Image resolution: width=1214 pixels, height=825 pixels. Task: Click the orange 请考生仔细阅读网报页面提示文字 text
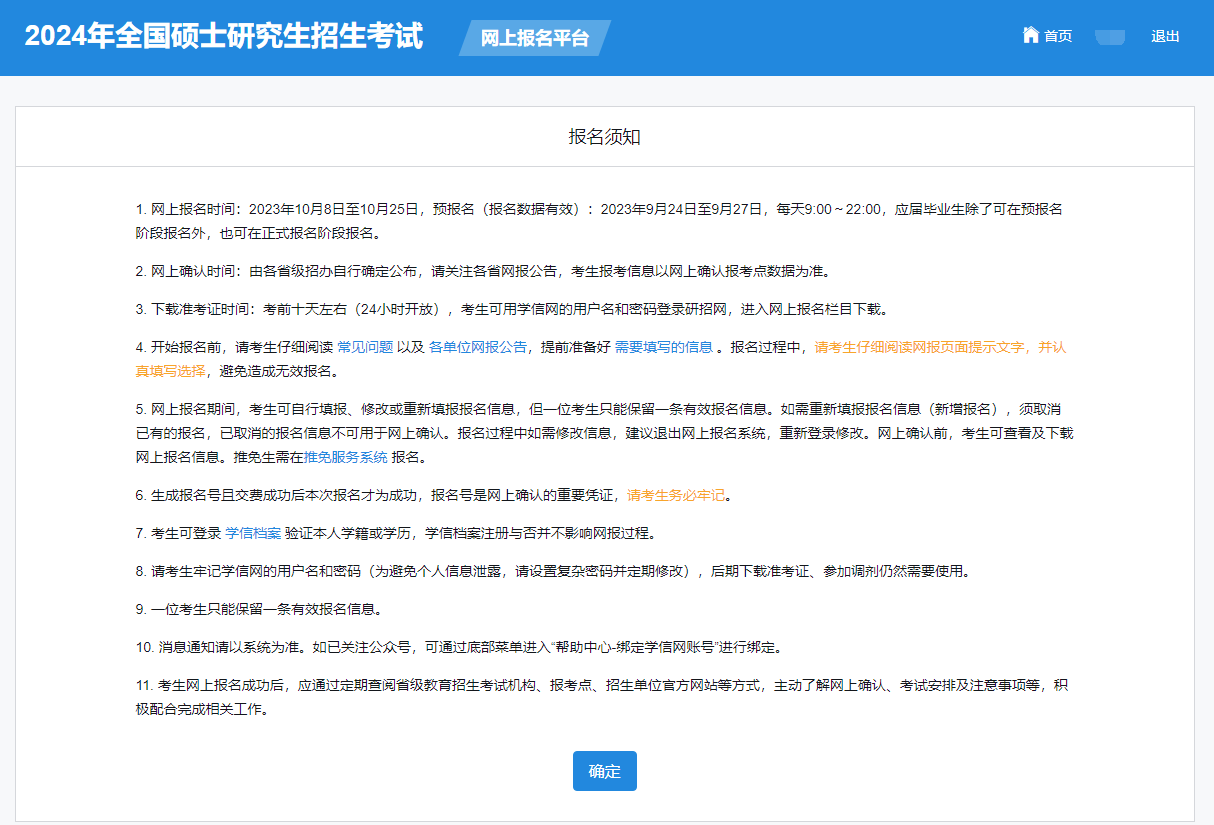(x=940, y=347)
